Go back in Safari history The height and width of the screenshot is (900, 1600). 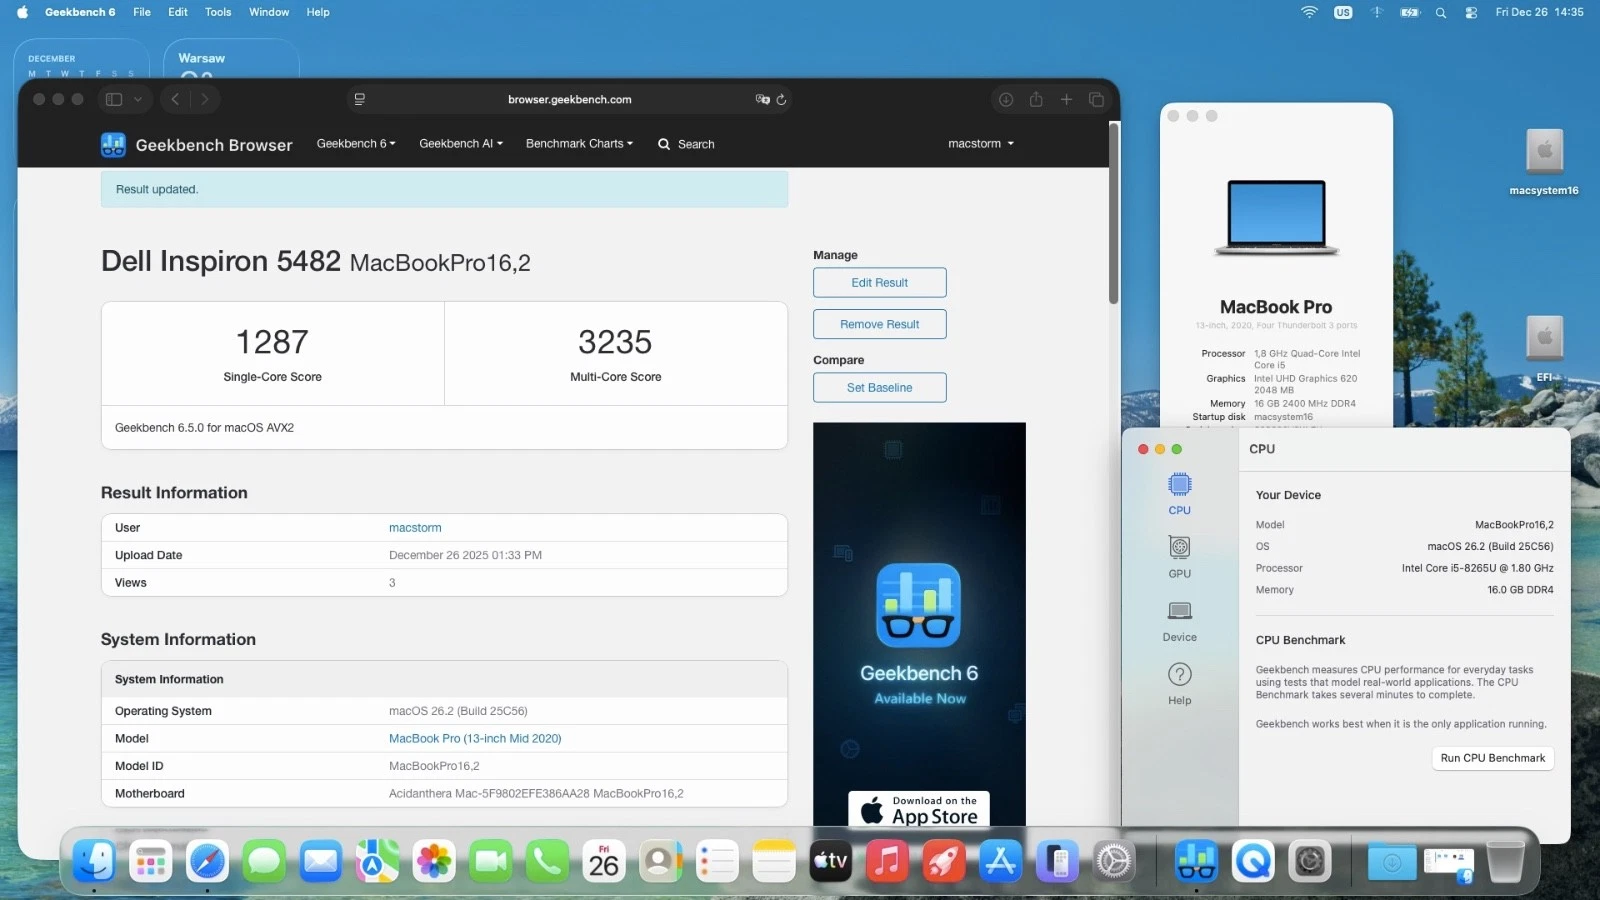[175, 99]
